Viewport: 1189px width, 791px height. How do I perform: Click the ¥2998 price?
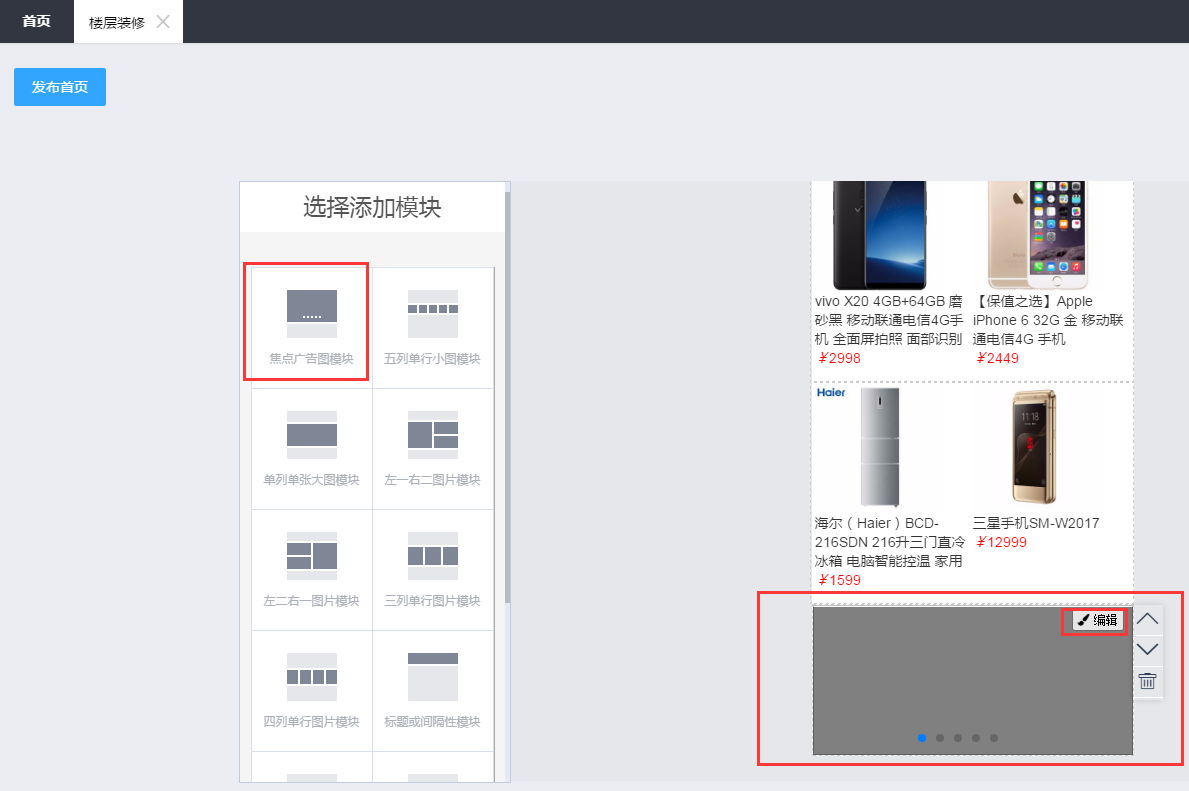839,359
